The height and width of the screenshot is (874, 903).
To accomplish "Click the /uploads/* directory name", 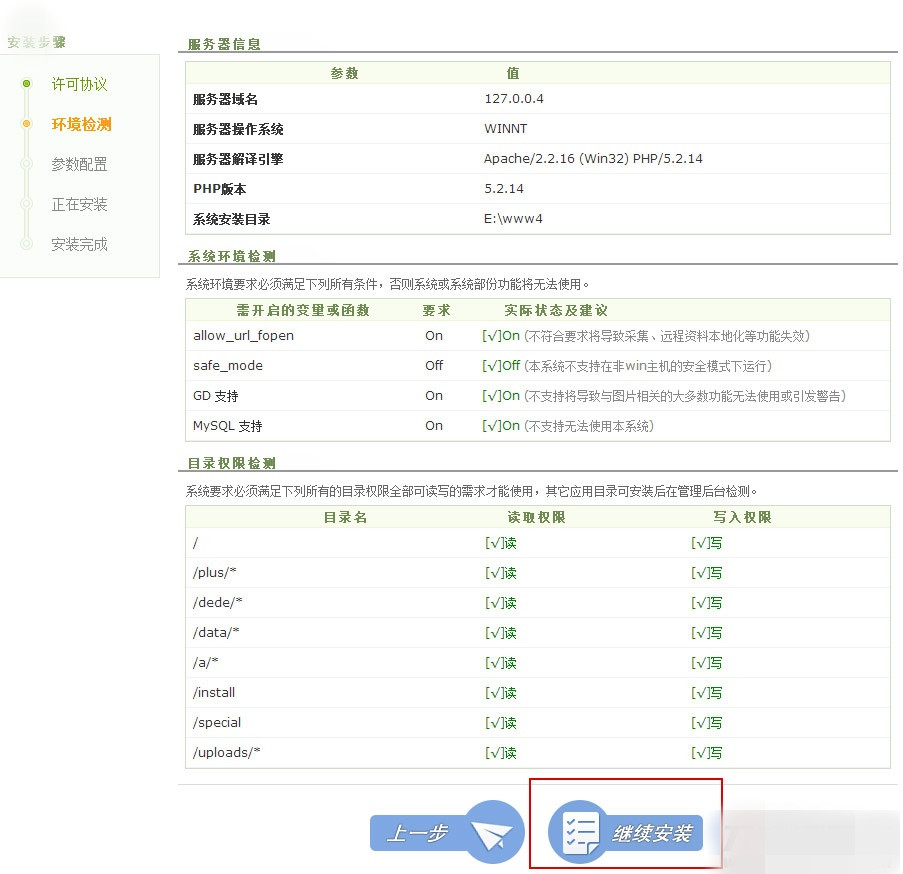I will coord(227,752).
